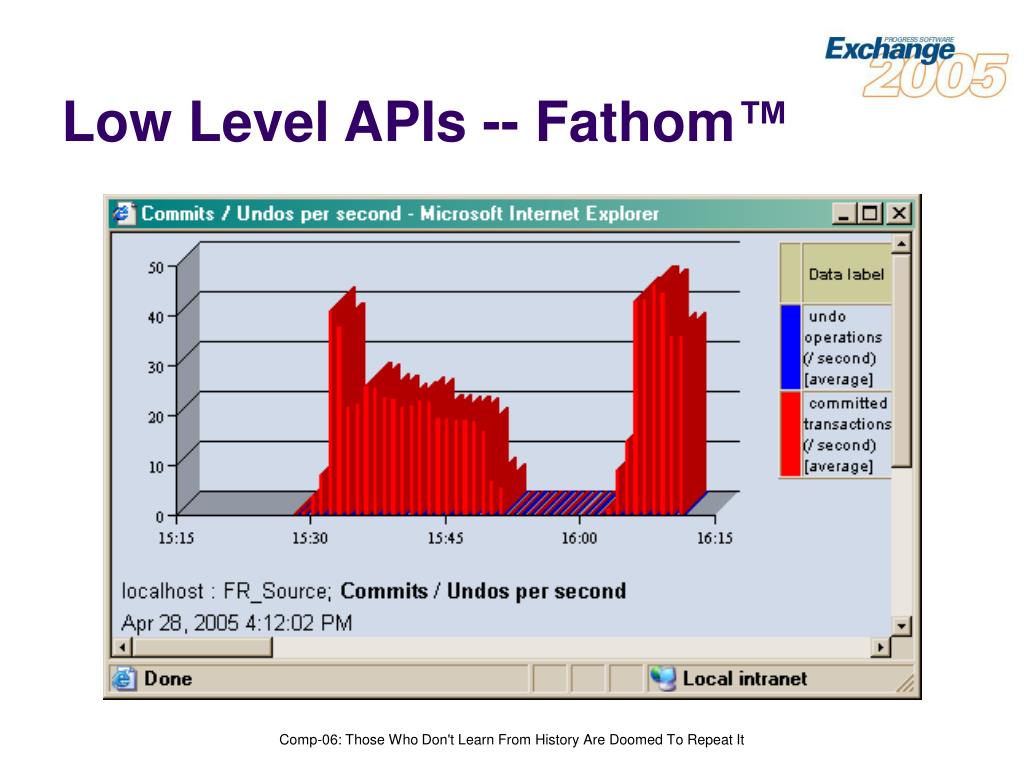Select the committed transactions legend text
Screen dimensions: 1024x768
coord(847,434)
